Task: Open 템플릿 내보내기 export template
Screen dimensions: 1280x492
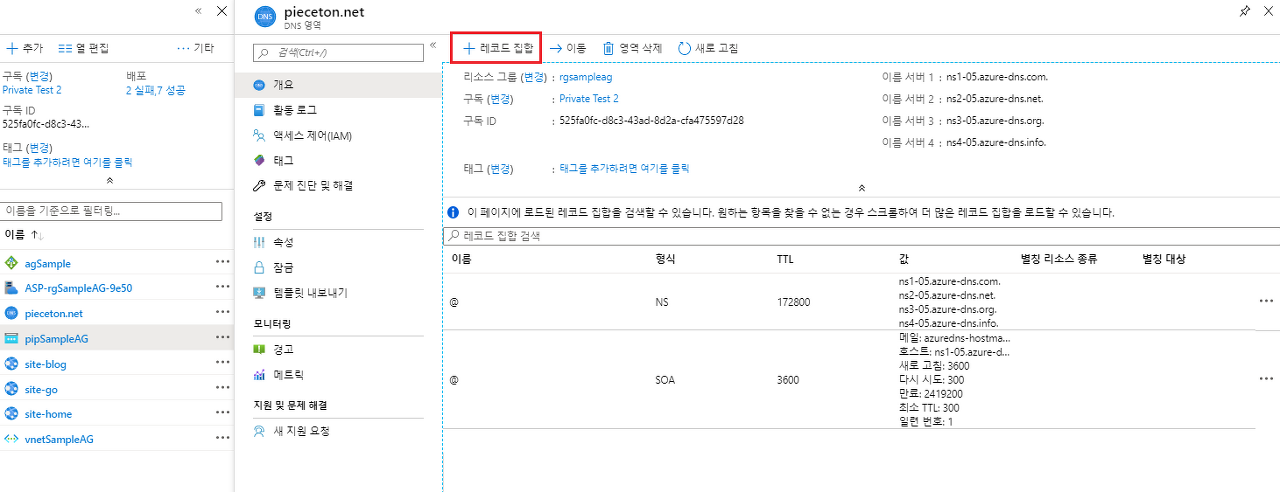Action: click(x=340, y=293)
